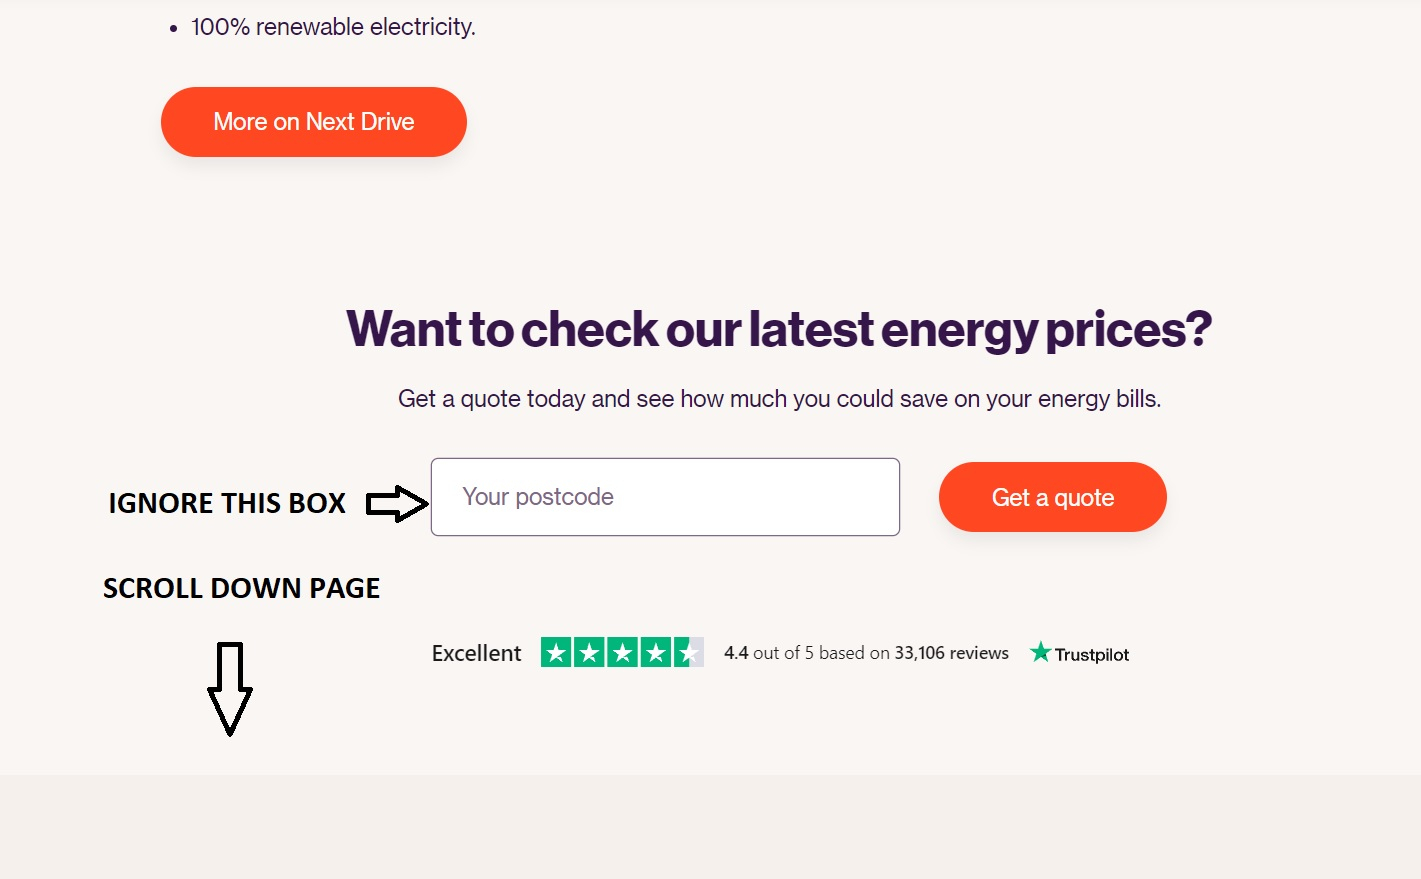
Task: Select the fourth green Trustpilot rating star
Action: point(655,653)
